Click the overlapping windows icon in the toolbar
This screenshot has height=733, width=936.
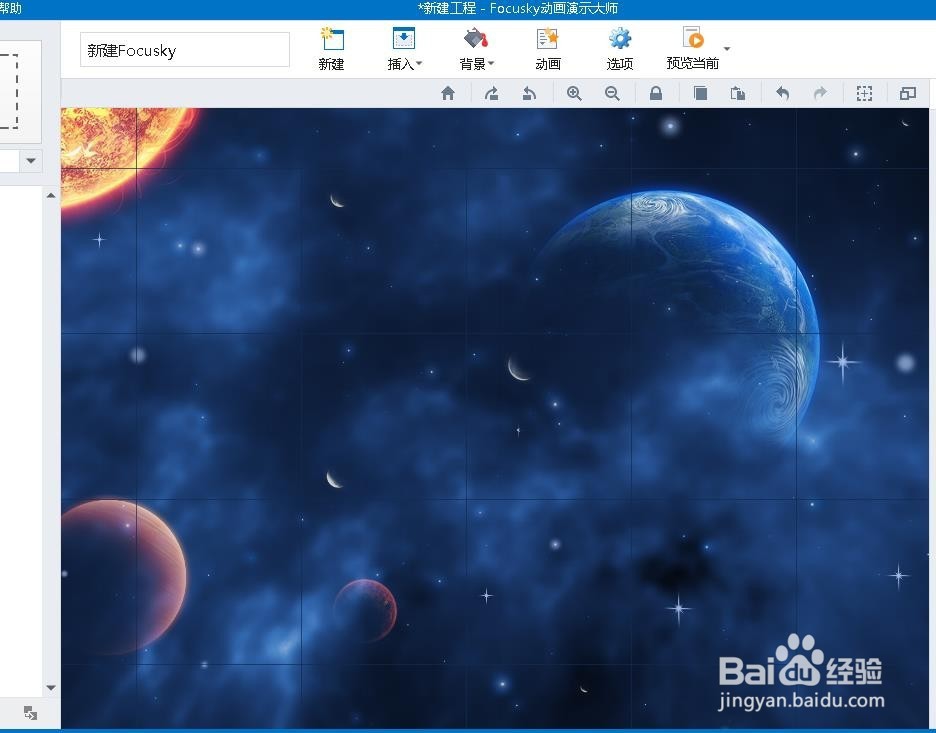coord(908,93)
